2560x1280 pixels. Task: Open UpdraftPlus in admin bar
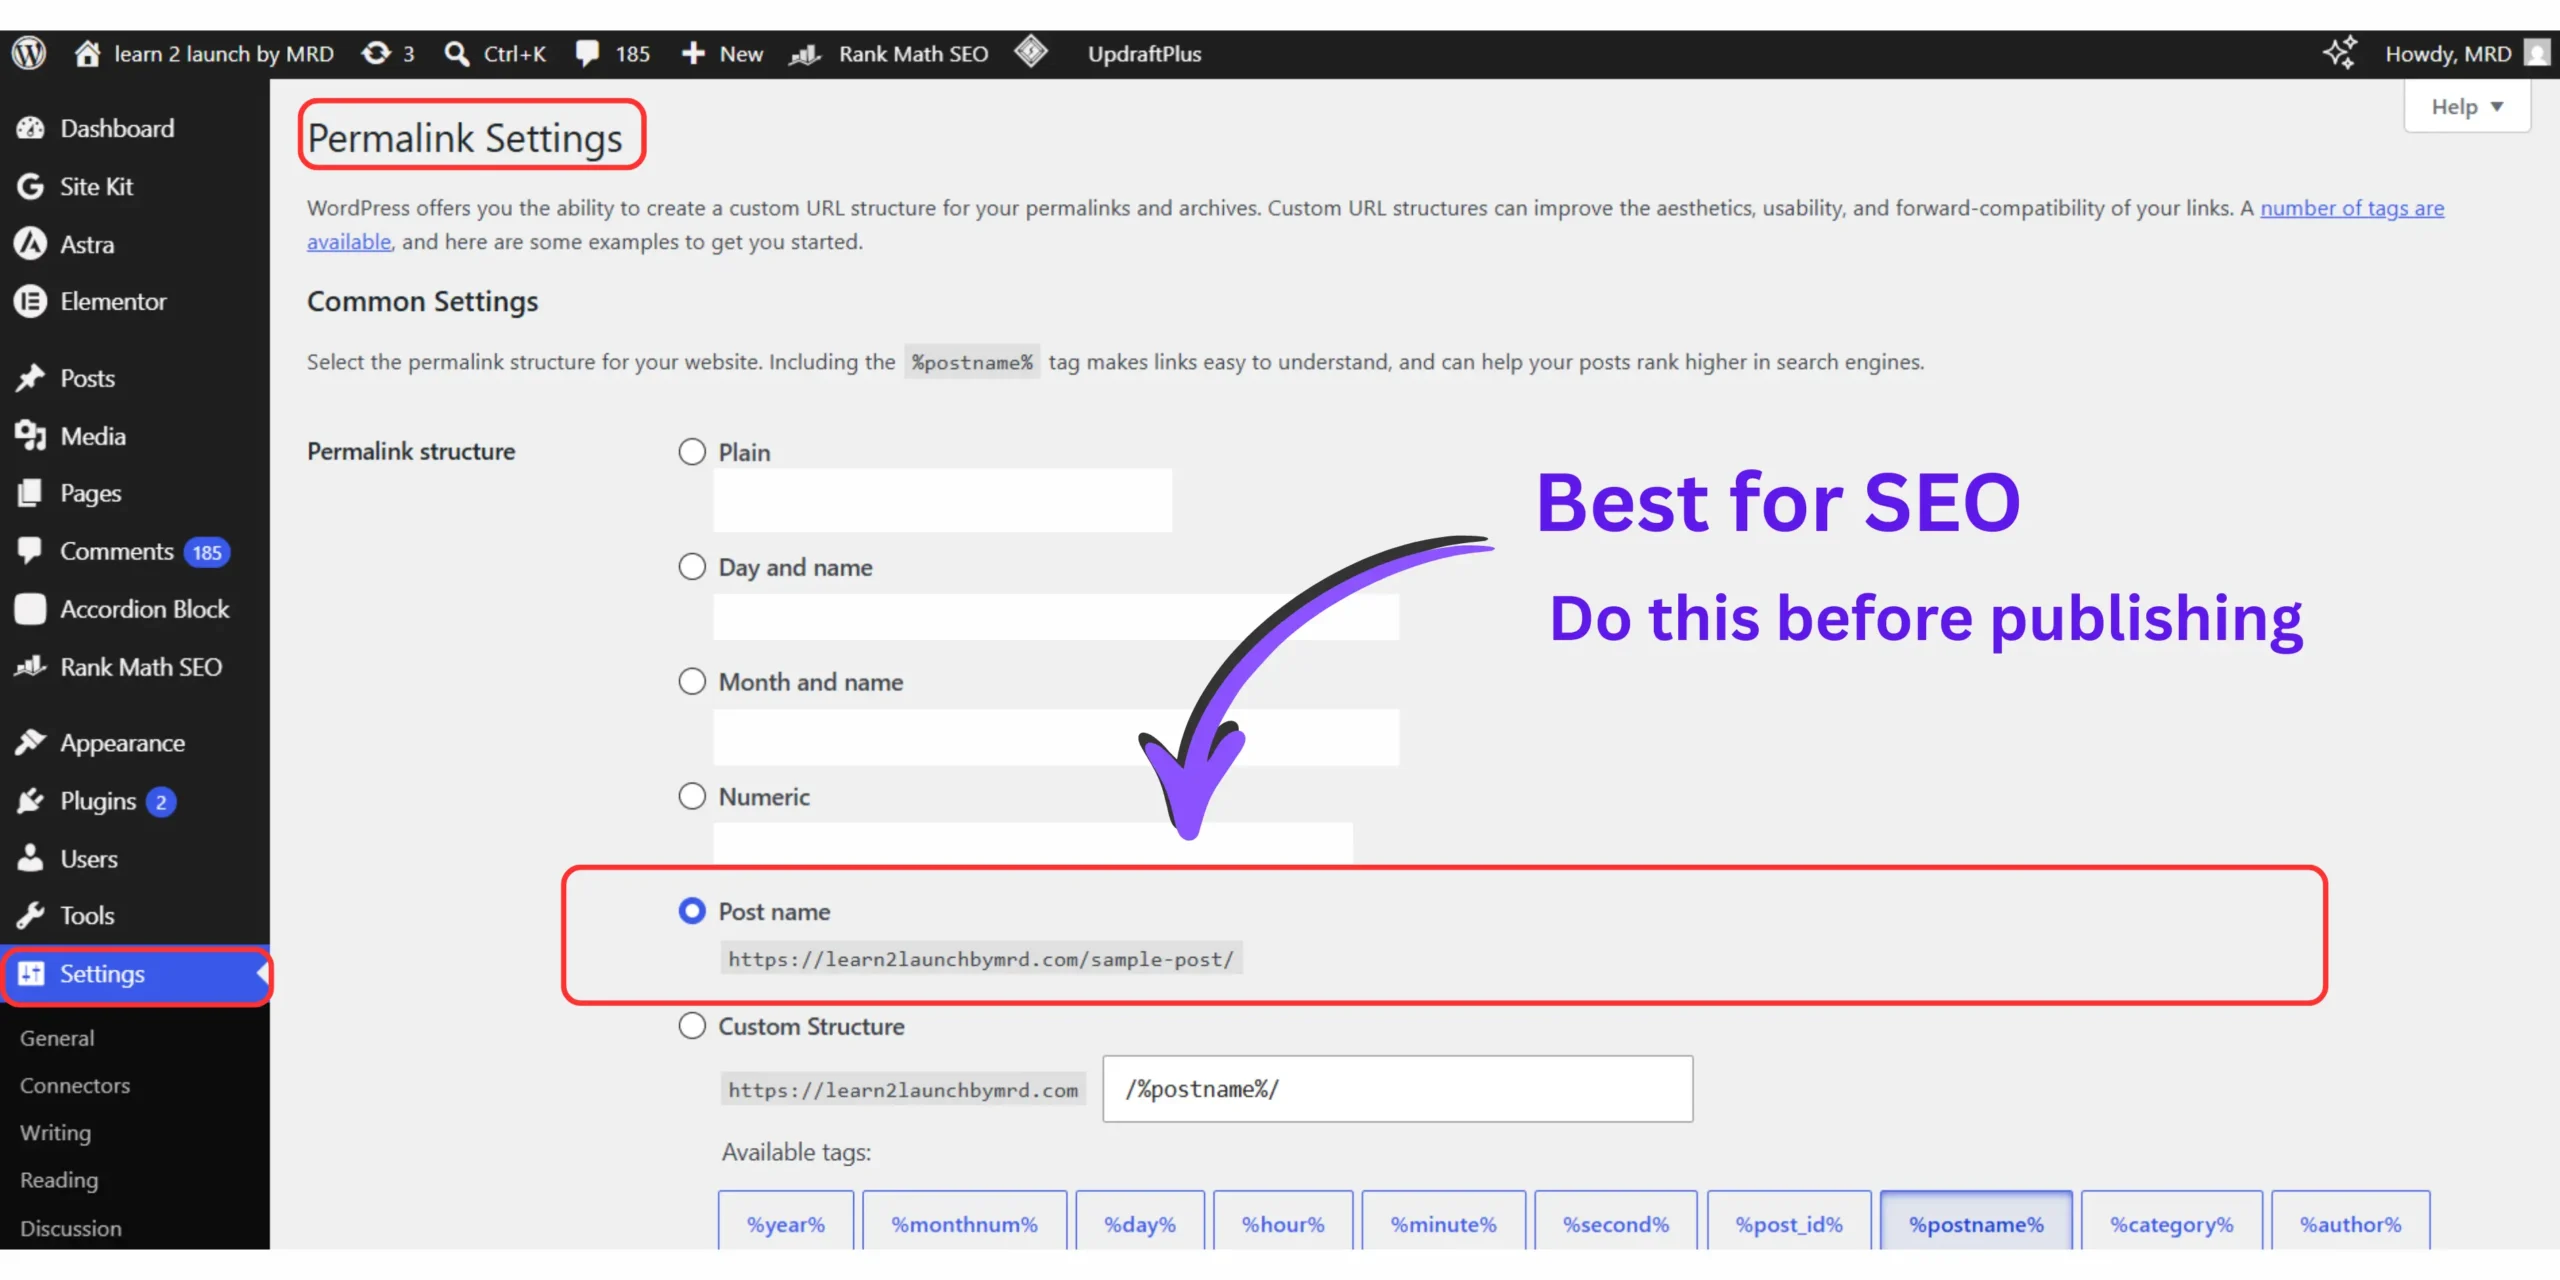point(1144,54)
